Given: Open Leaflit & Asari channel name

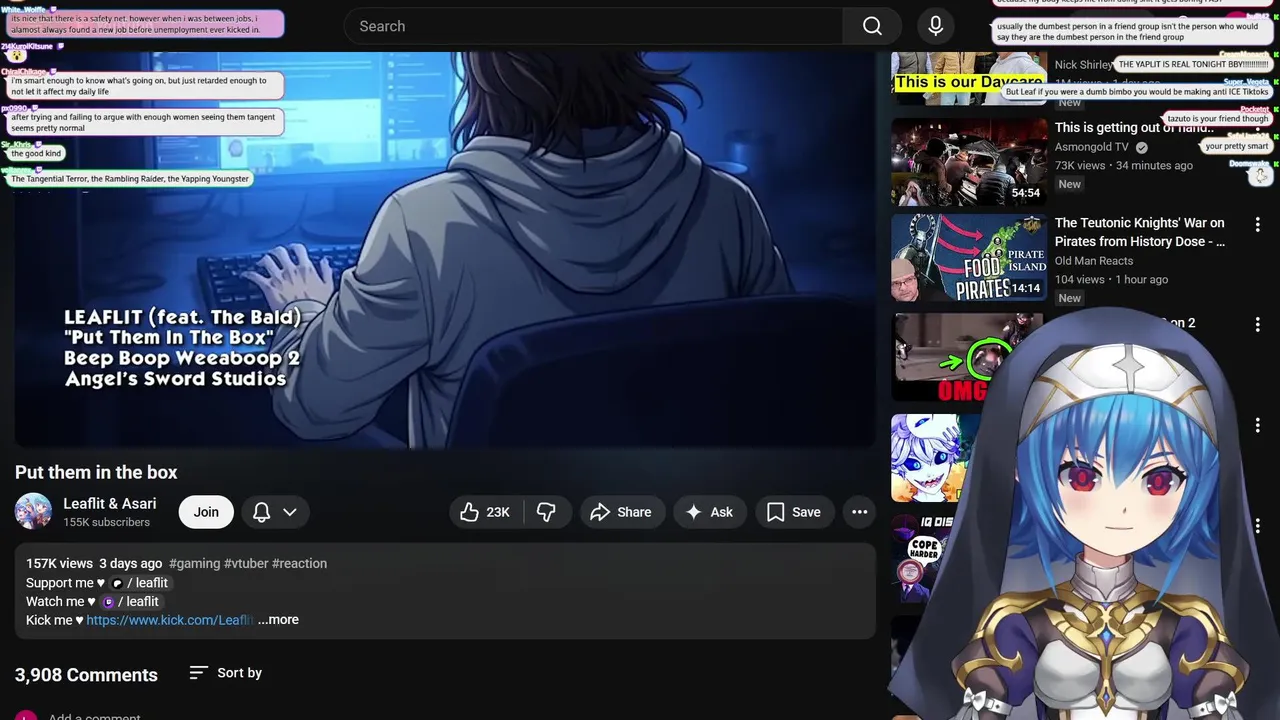Looking at the screenshot, I should tap(110, 503).
